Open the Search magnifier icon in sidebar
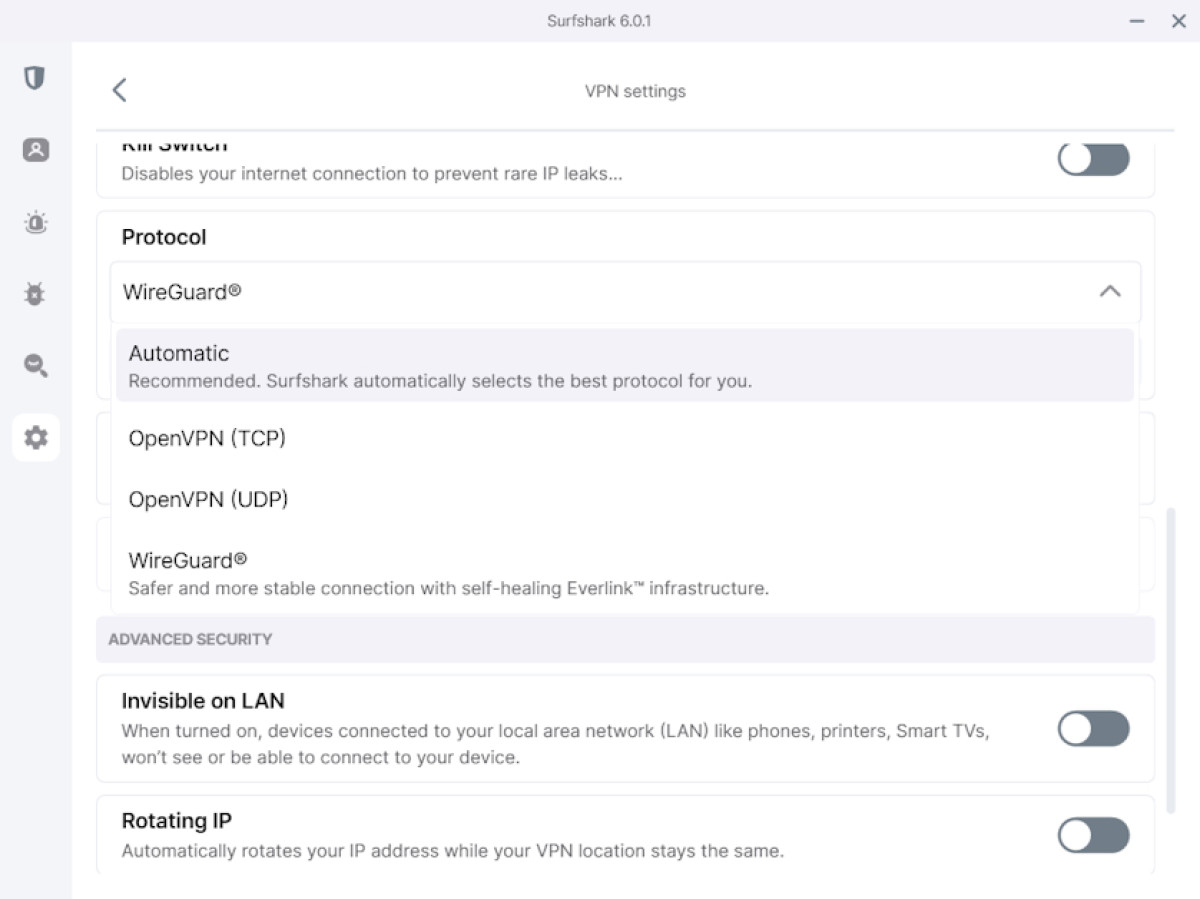 pos(35,366)
